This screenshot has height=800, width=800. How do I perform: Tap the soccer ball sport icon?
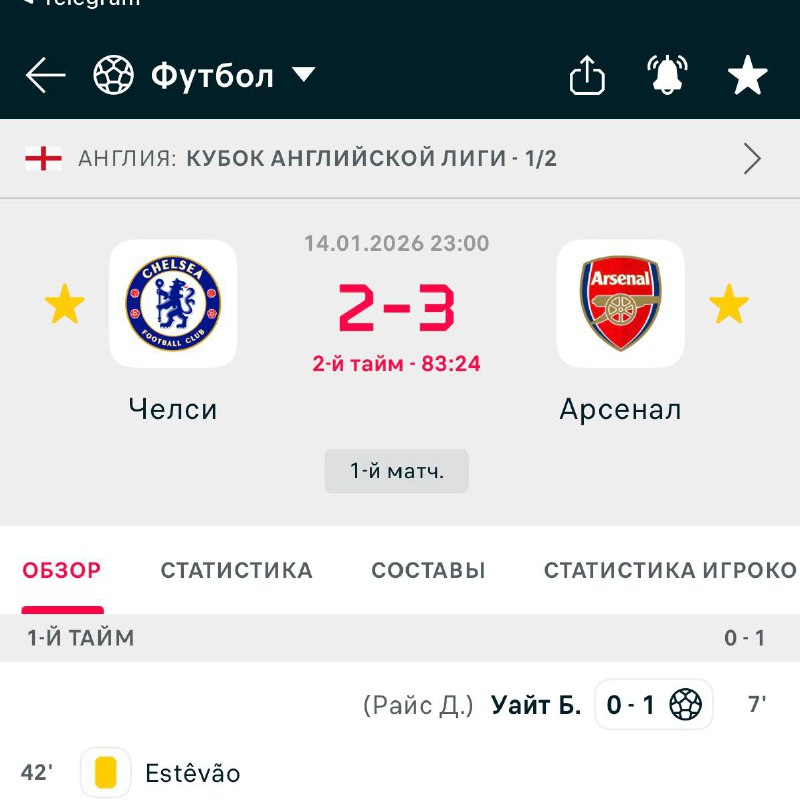pyautogui.click(x=113, y=76)
